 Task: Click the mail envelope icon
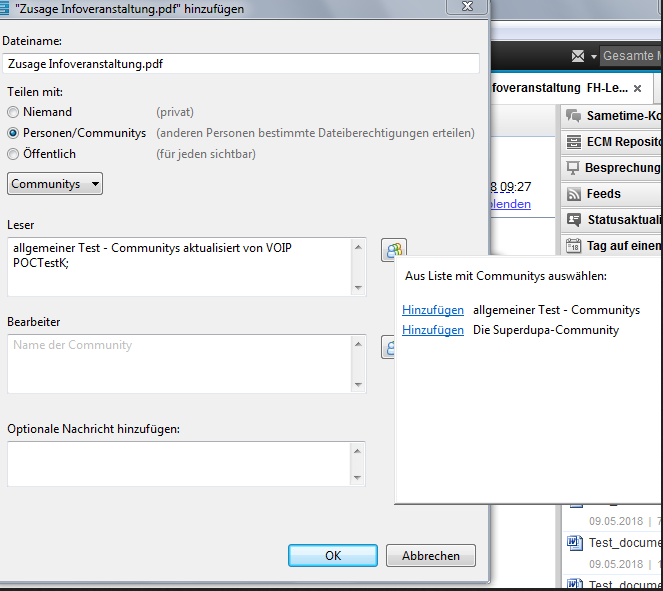click(578, 56)
